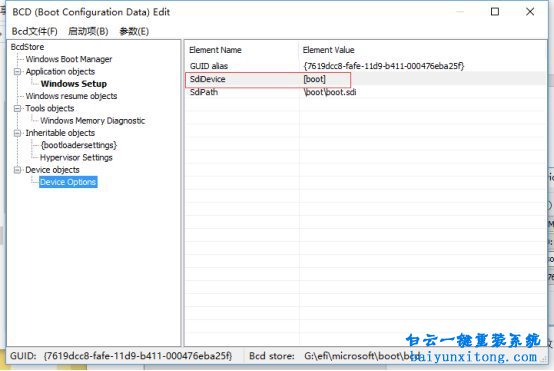554x371 pixels.
Task: Click the Element Value column header
Action: tap(328, 50)
